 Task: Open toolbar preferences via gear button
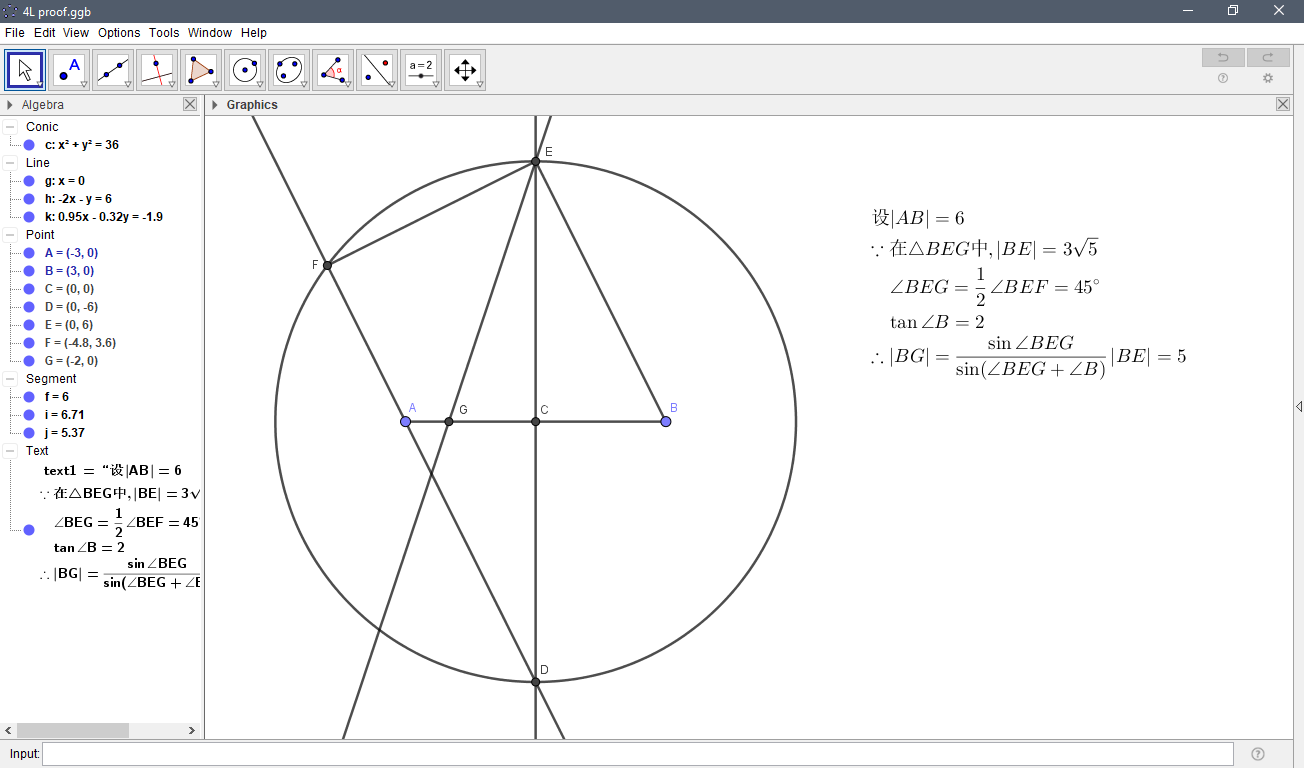1268,78
